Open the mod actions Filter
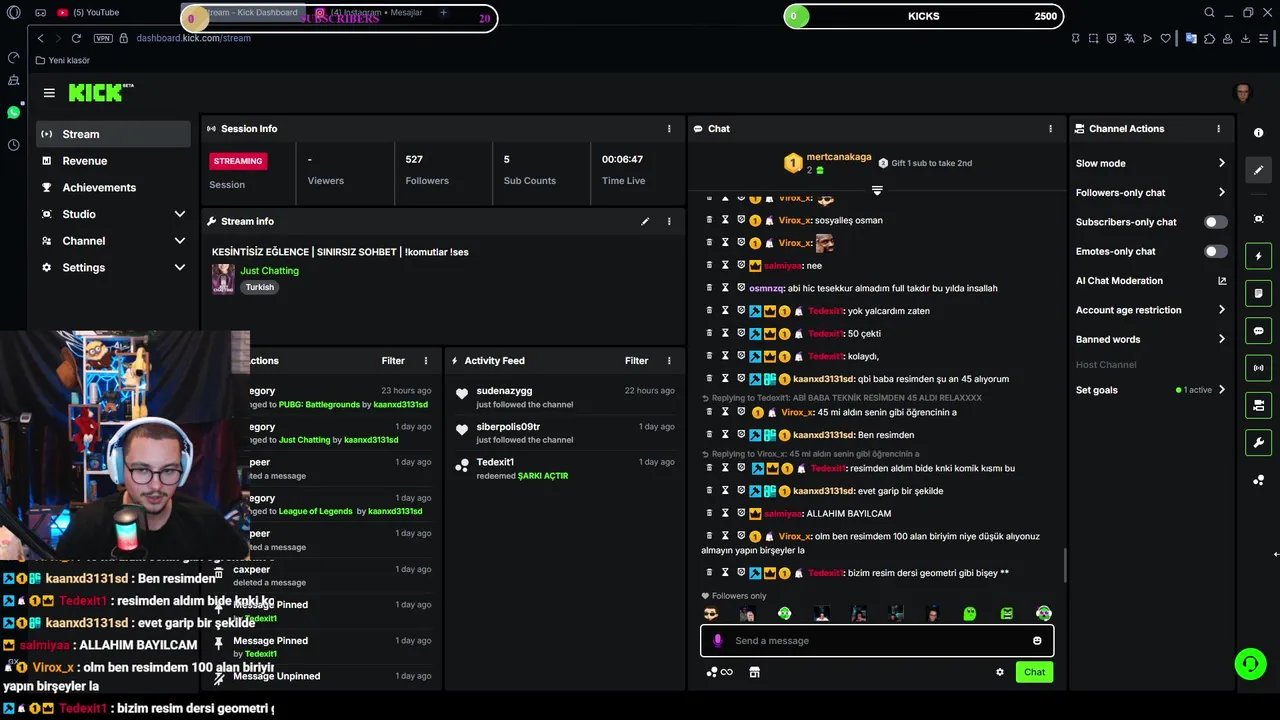Viewport: 1280px width, 720px height. [x=393, y=361]
